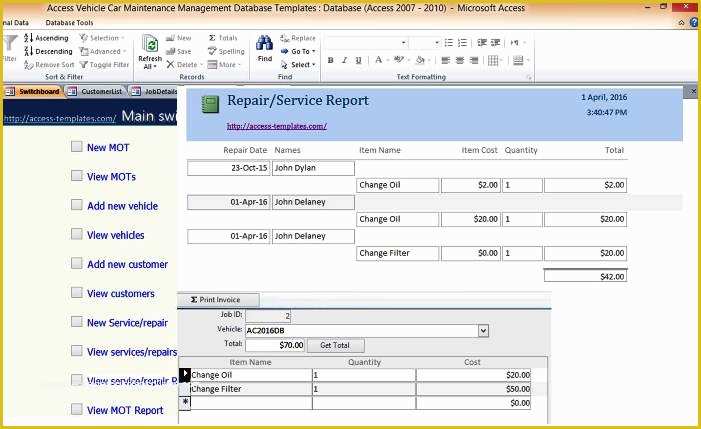
Task: Check the View customers box
Action: point(76,292)
